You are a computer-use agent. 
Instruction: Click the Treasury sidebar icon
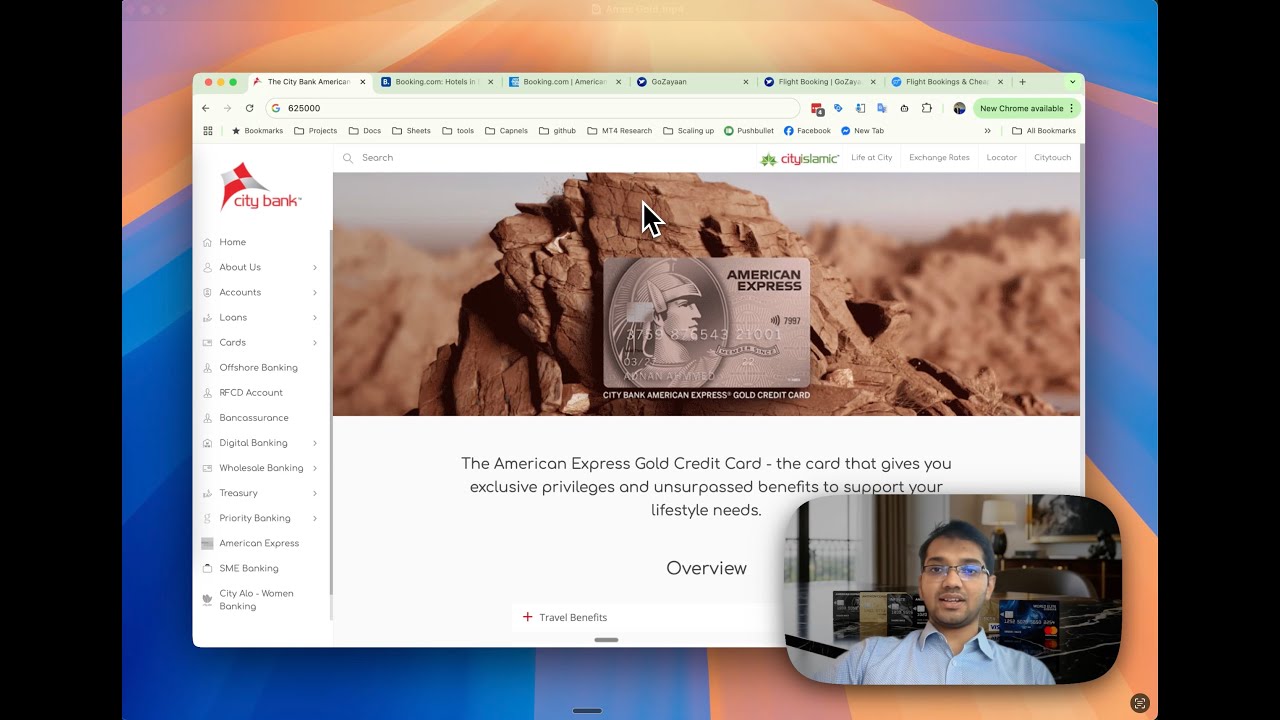click(207, 493)
